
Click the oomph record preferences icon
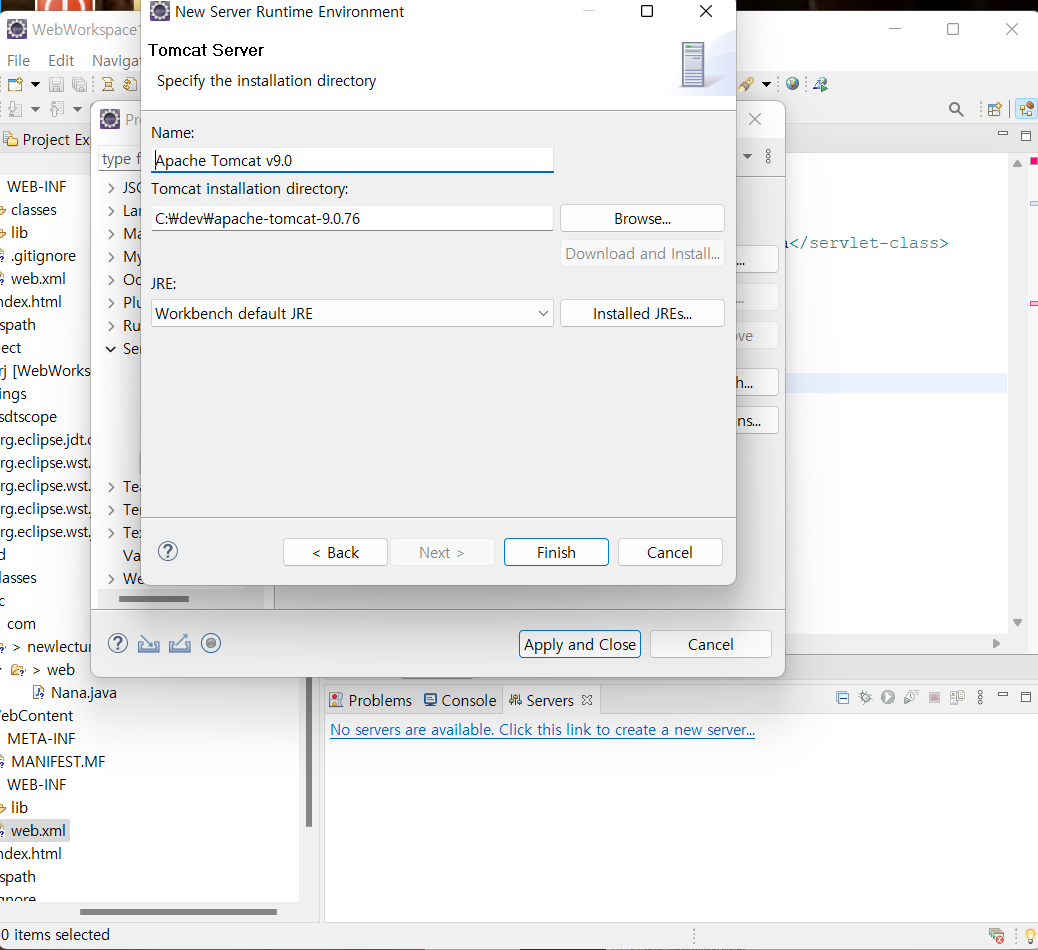(x=211, y=643)
